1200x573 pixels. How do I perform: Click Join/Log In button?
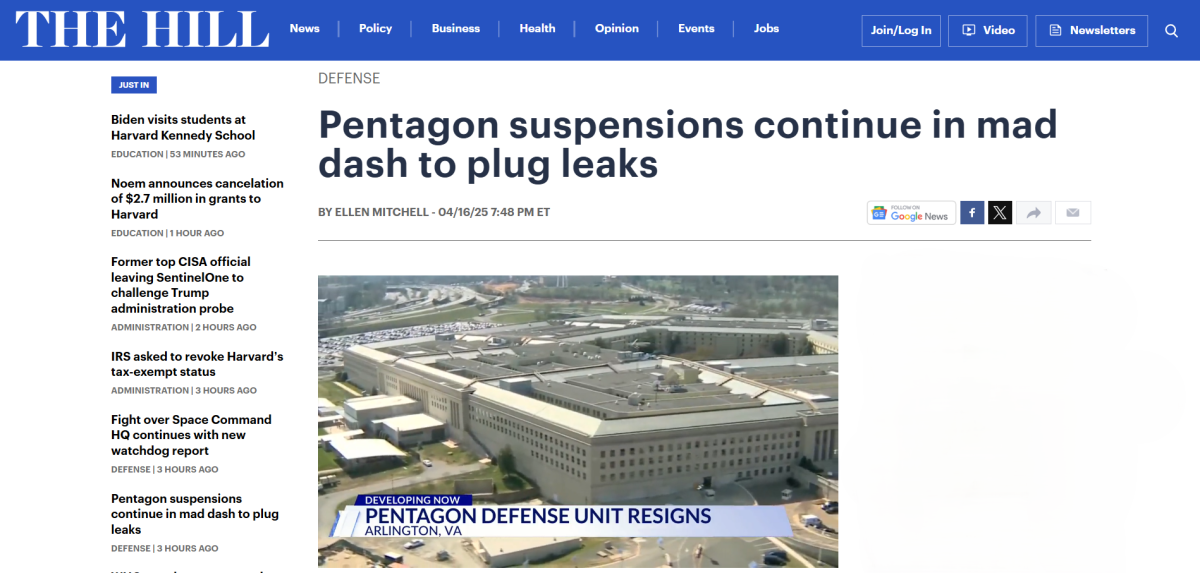coord(901,31)
